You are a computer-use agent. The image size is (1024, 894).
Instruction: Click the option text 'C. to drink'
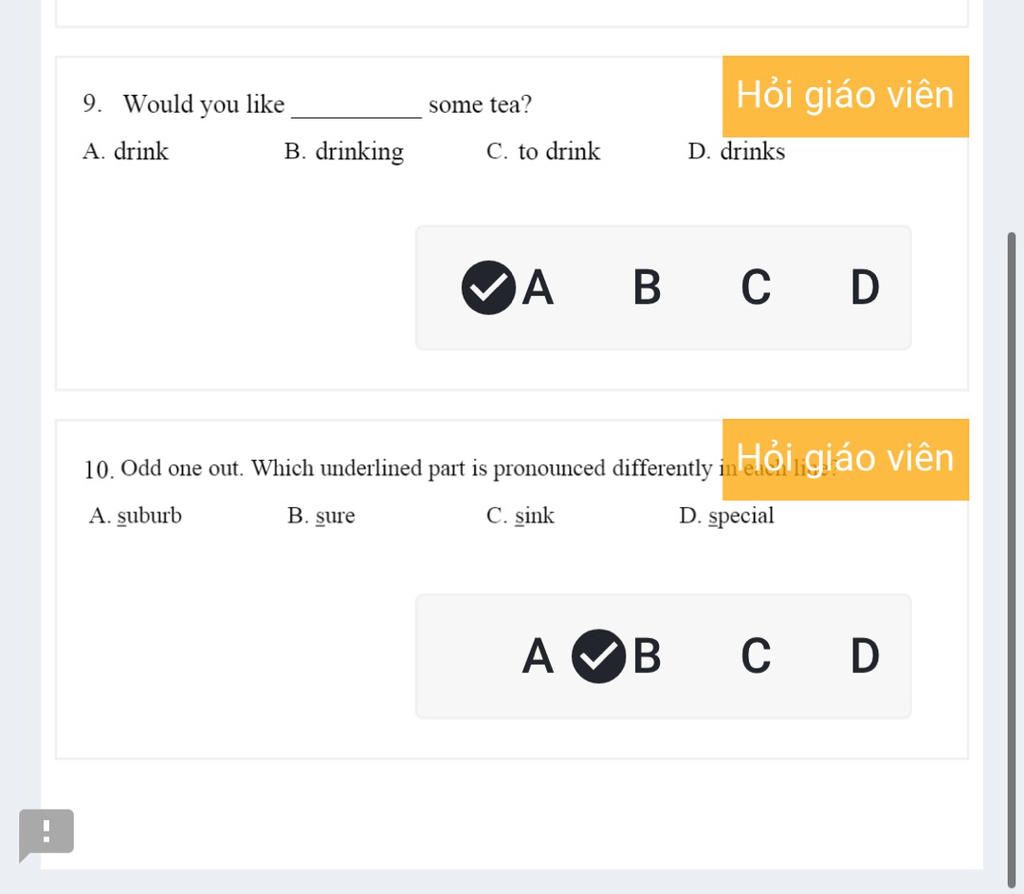coord(543,152)
